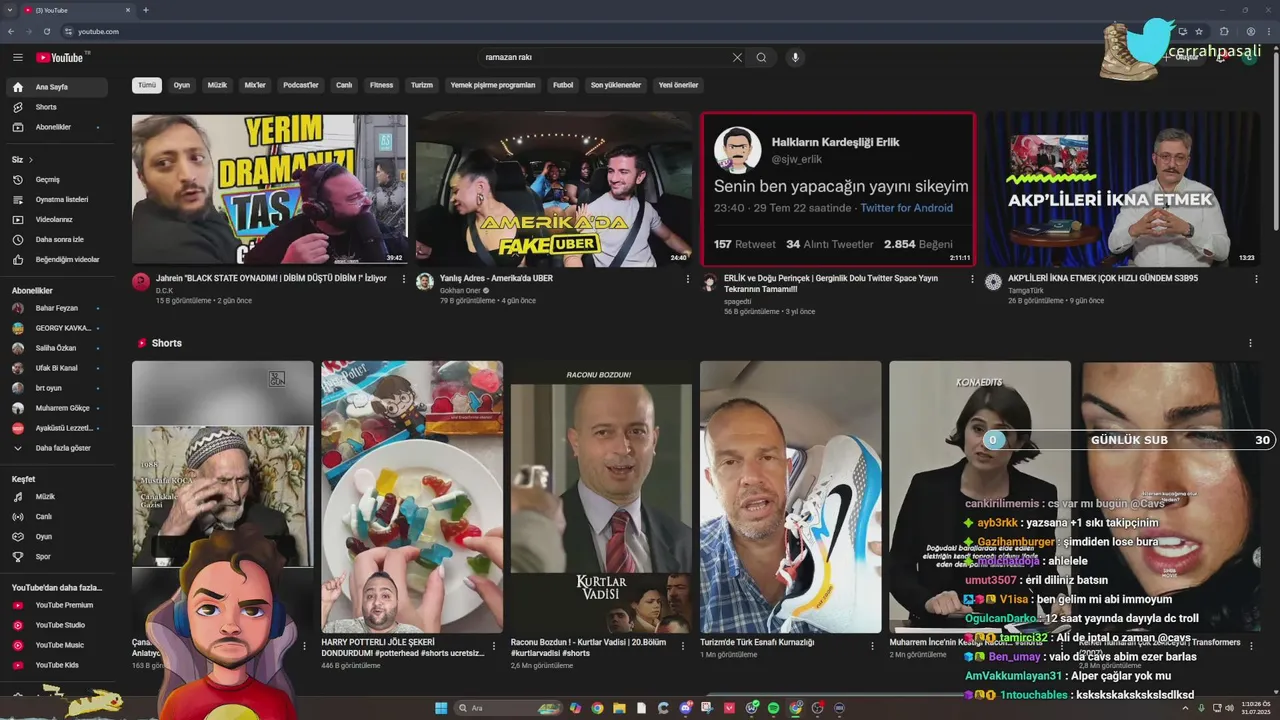Select Yemek pişirme programları chip
This screenshot has height=720, width=1280.
click(493, 85)
